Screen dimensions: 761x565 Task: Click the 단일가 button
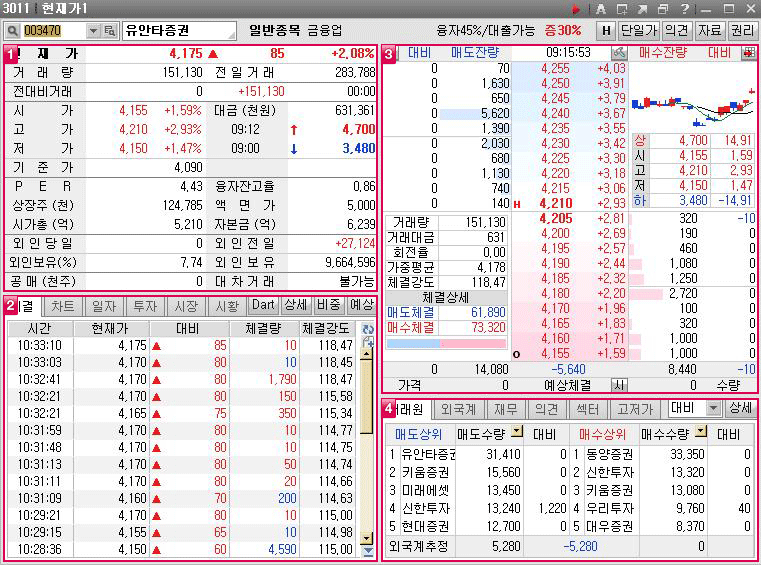pos(639,31)
